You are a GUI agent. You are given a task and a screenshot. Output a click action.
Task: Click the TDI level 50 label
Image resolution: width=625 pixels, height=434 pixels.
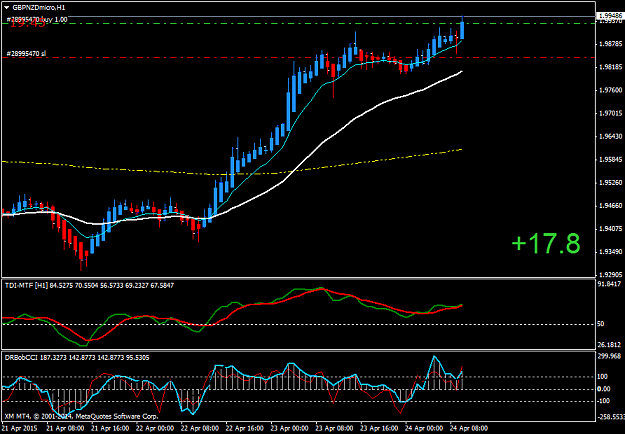[x=600, y=324]
